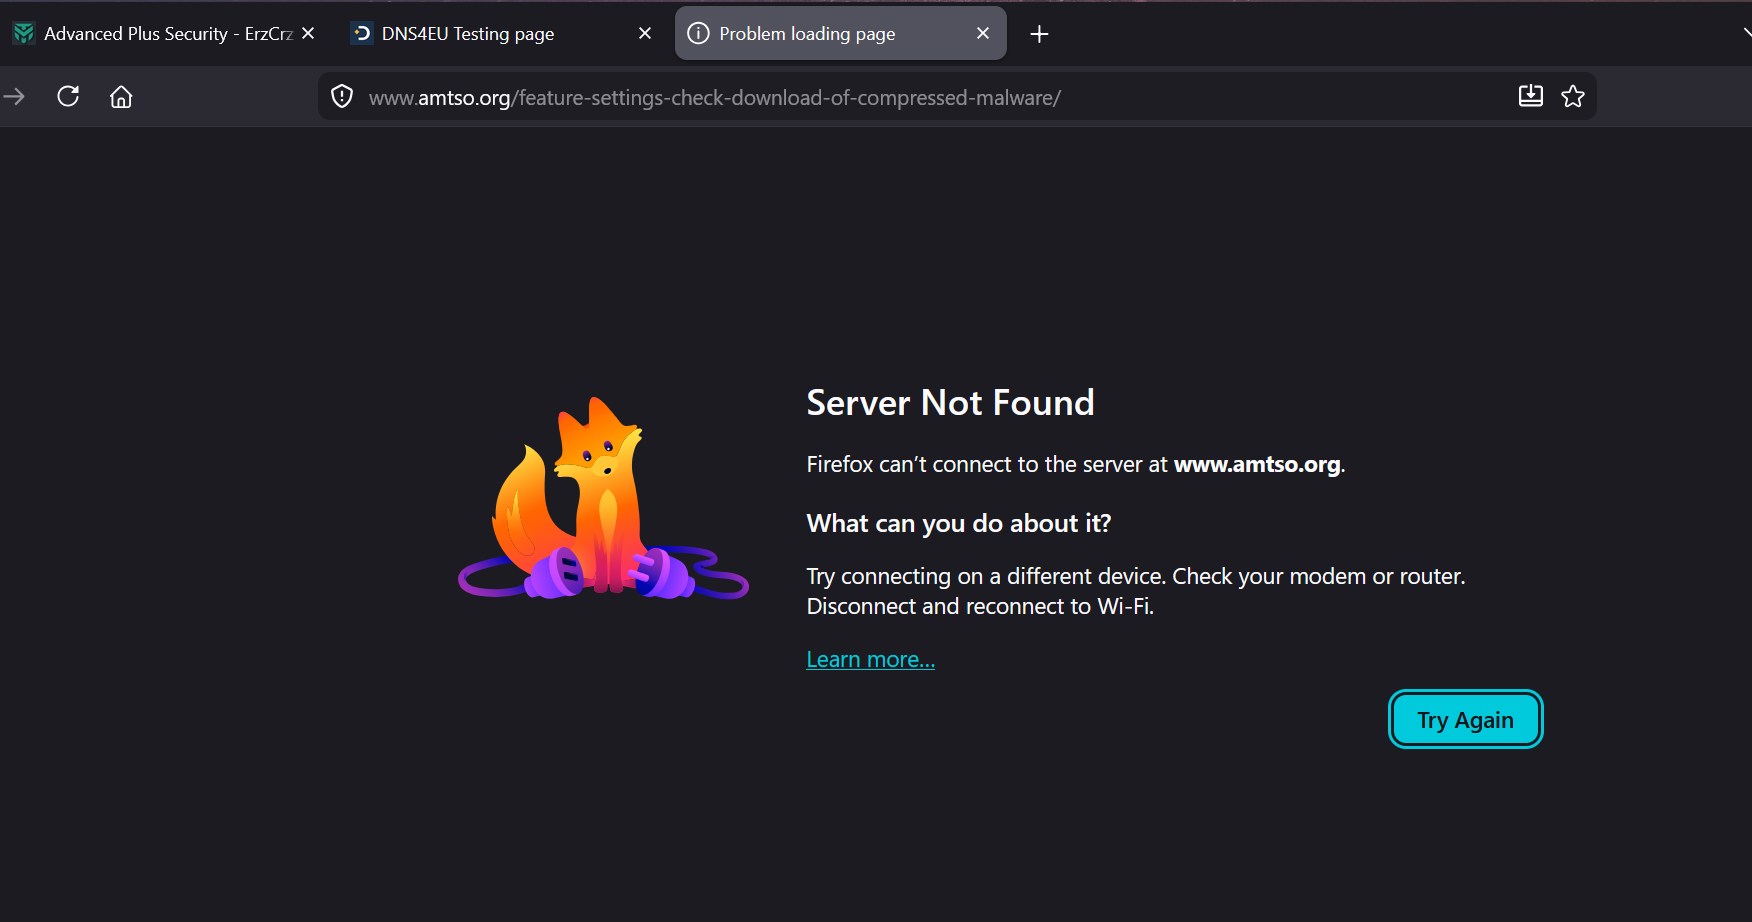
Task: Open a new tab with plus button
Action: coord(1039,34)
